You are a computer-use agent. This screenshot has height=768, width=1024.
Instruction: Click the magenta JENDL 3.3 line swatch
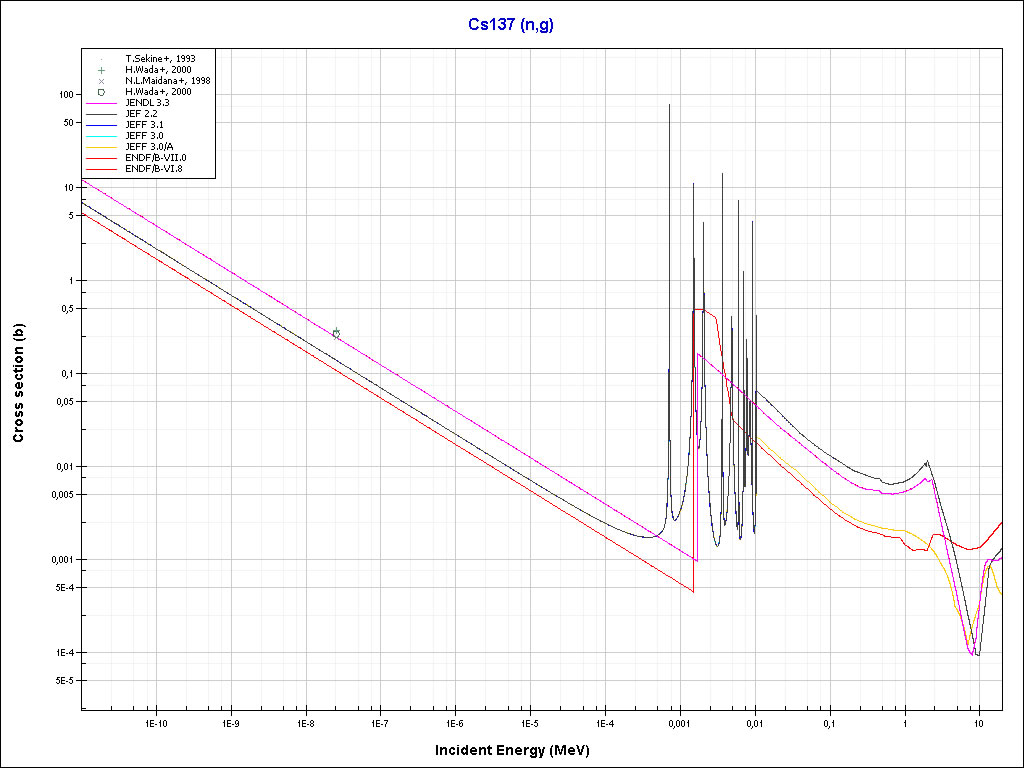click(x=102, y=102)
